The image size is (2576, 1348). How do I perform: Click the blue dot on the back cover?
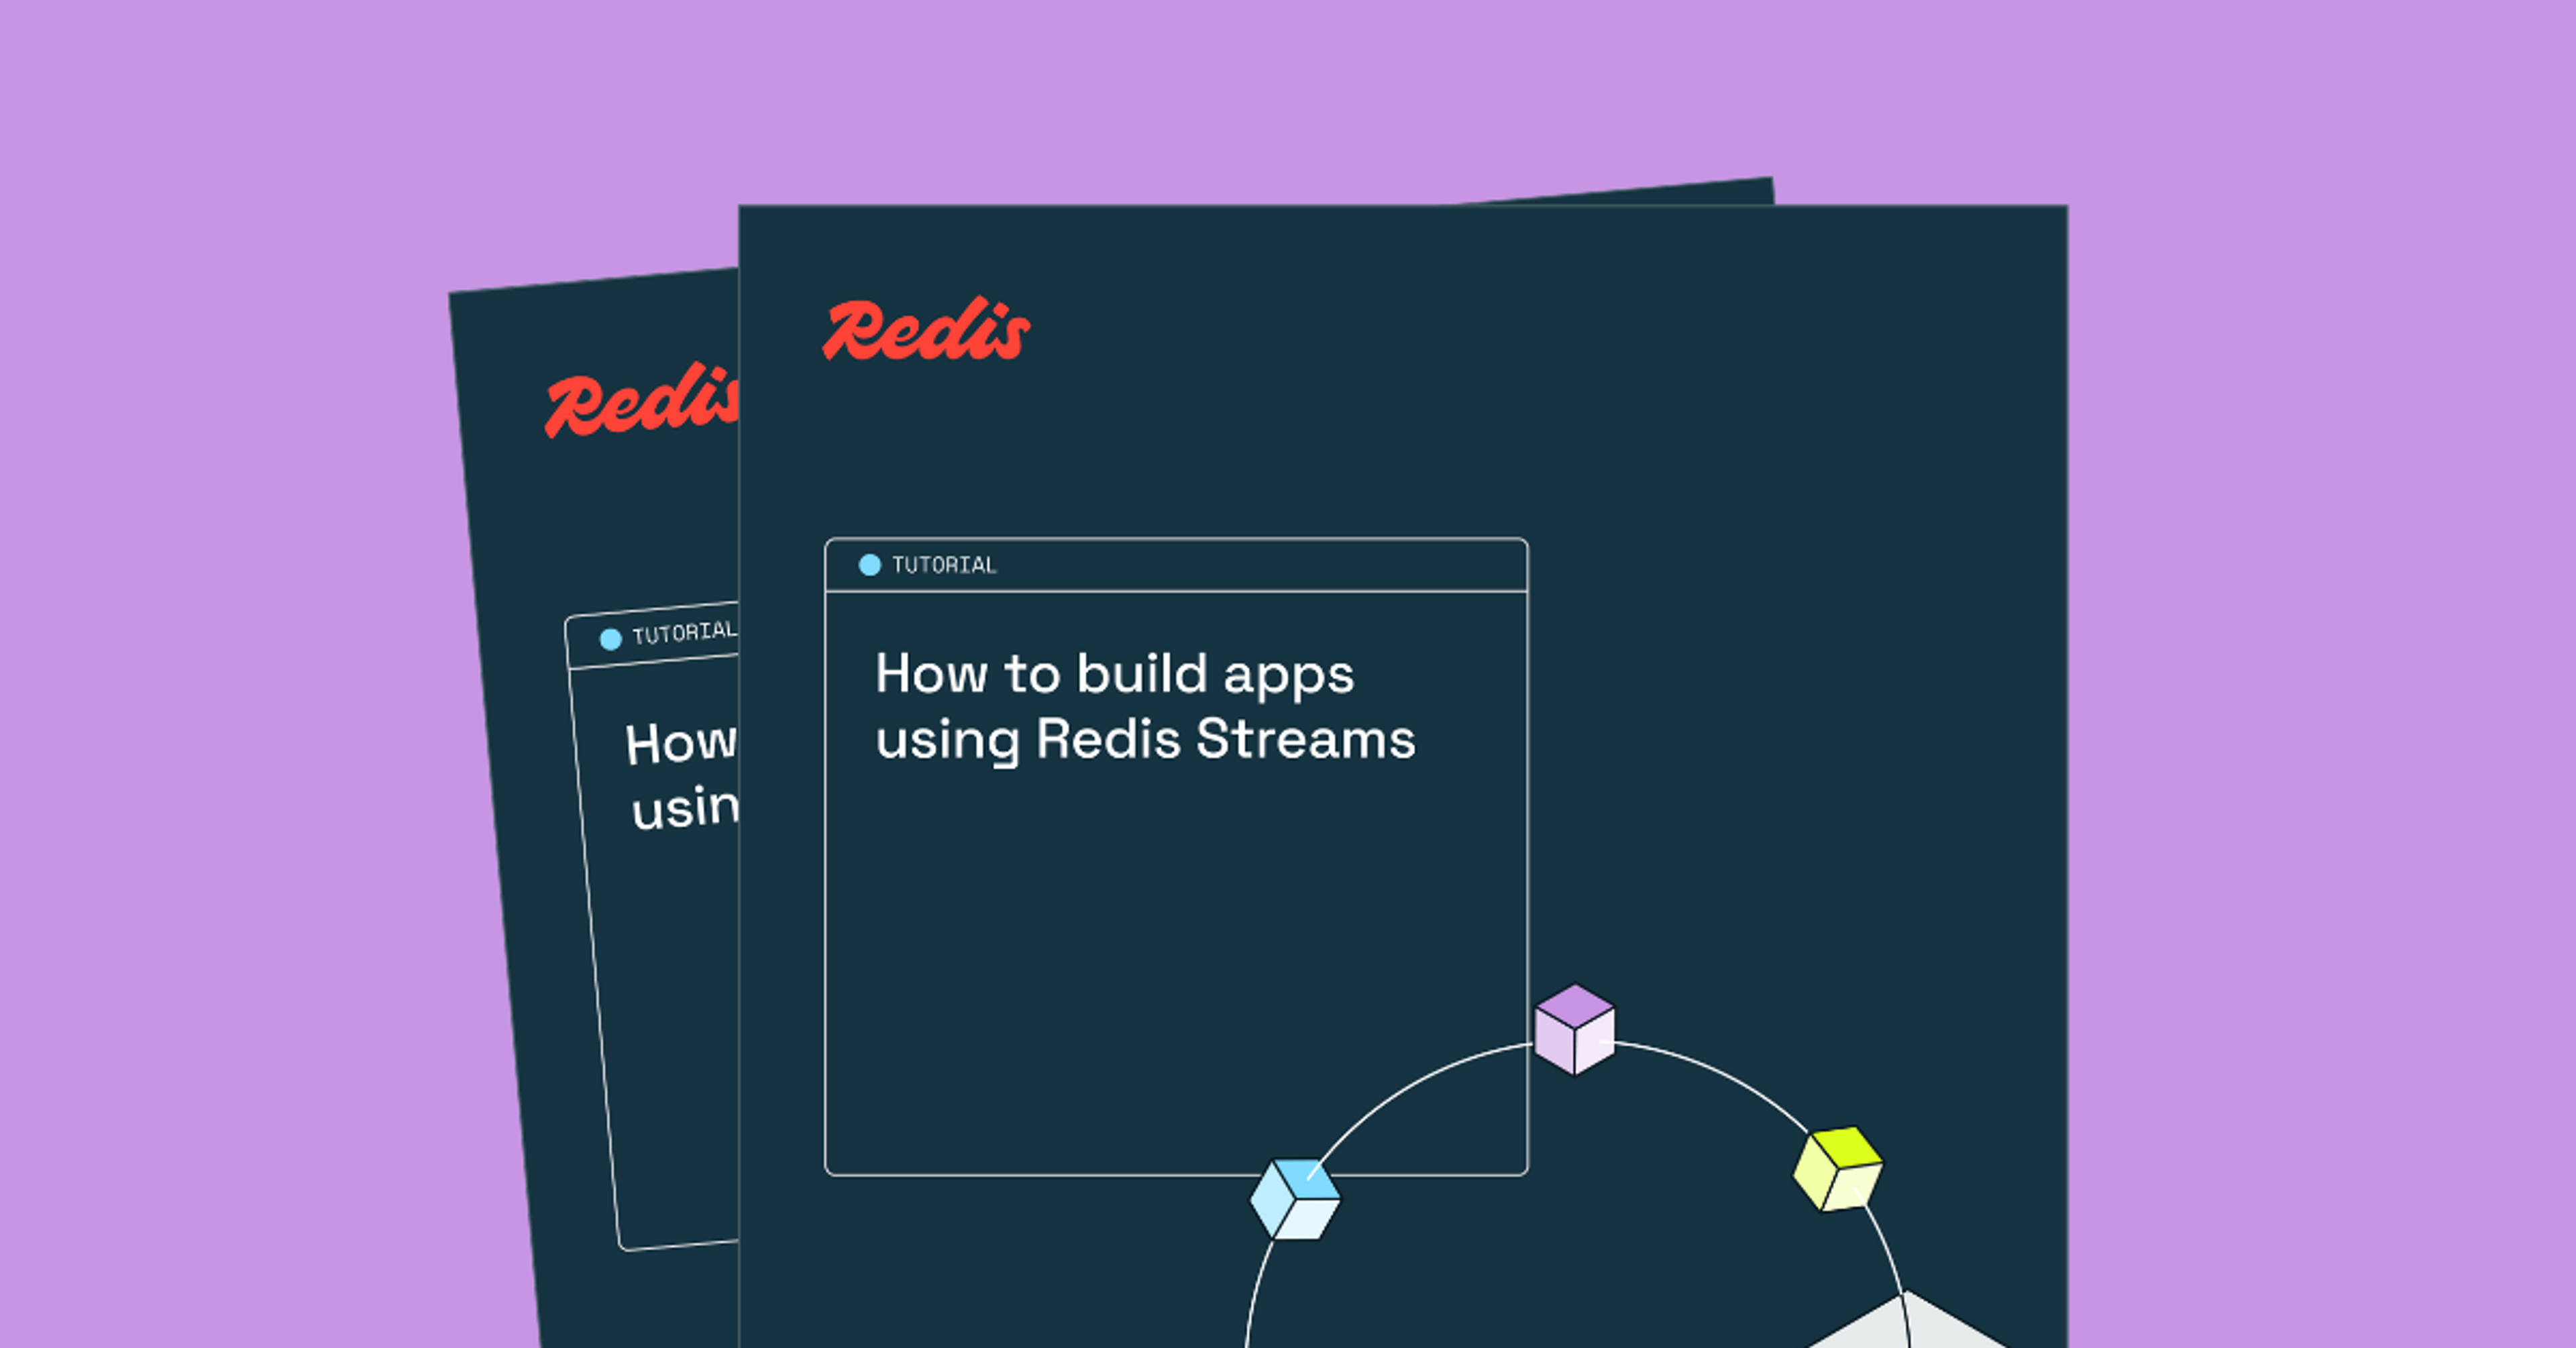[610, 639]
